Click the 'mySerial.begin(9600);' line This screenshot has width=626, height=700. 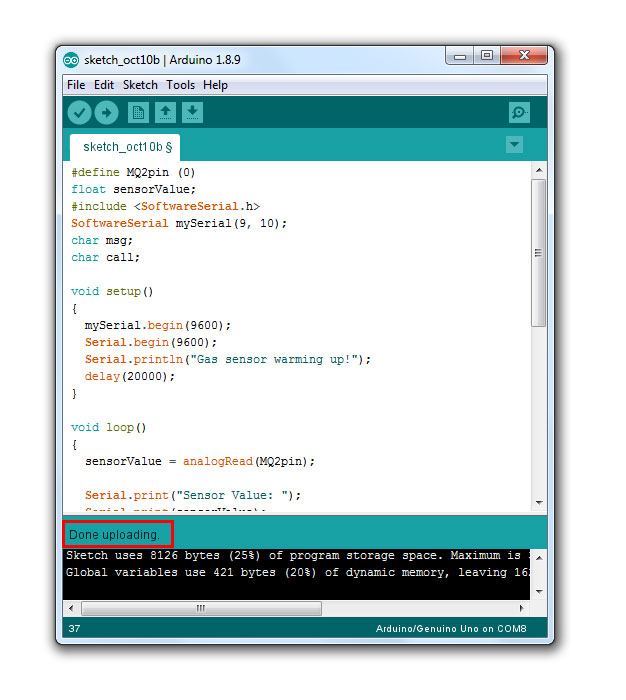point(158,325)
